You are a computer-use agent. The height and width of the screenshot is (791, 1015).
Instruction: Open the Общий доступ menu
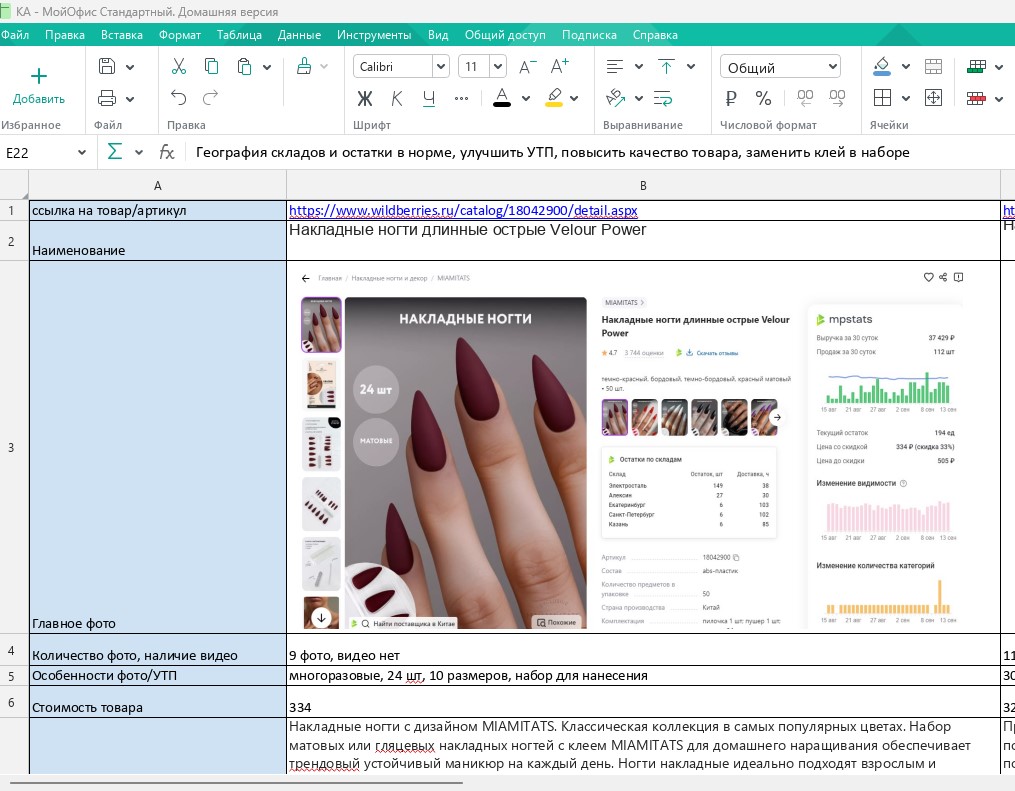tap(505, 35)
